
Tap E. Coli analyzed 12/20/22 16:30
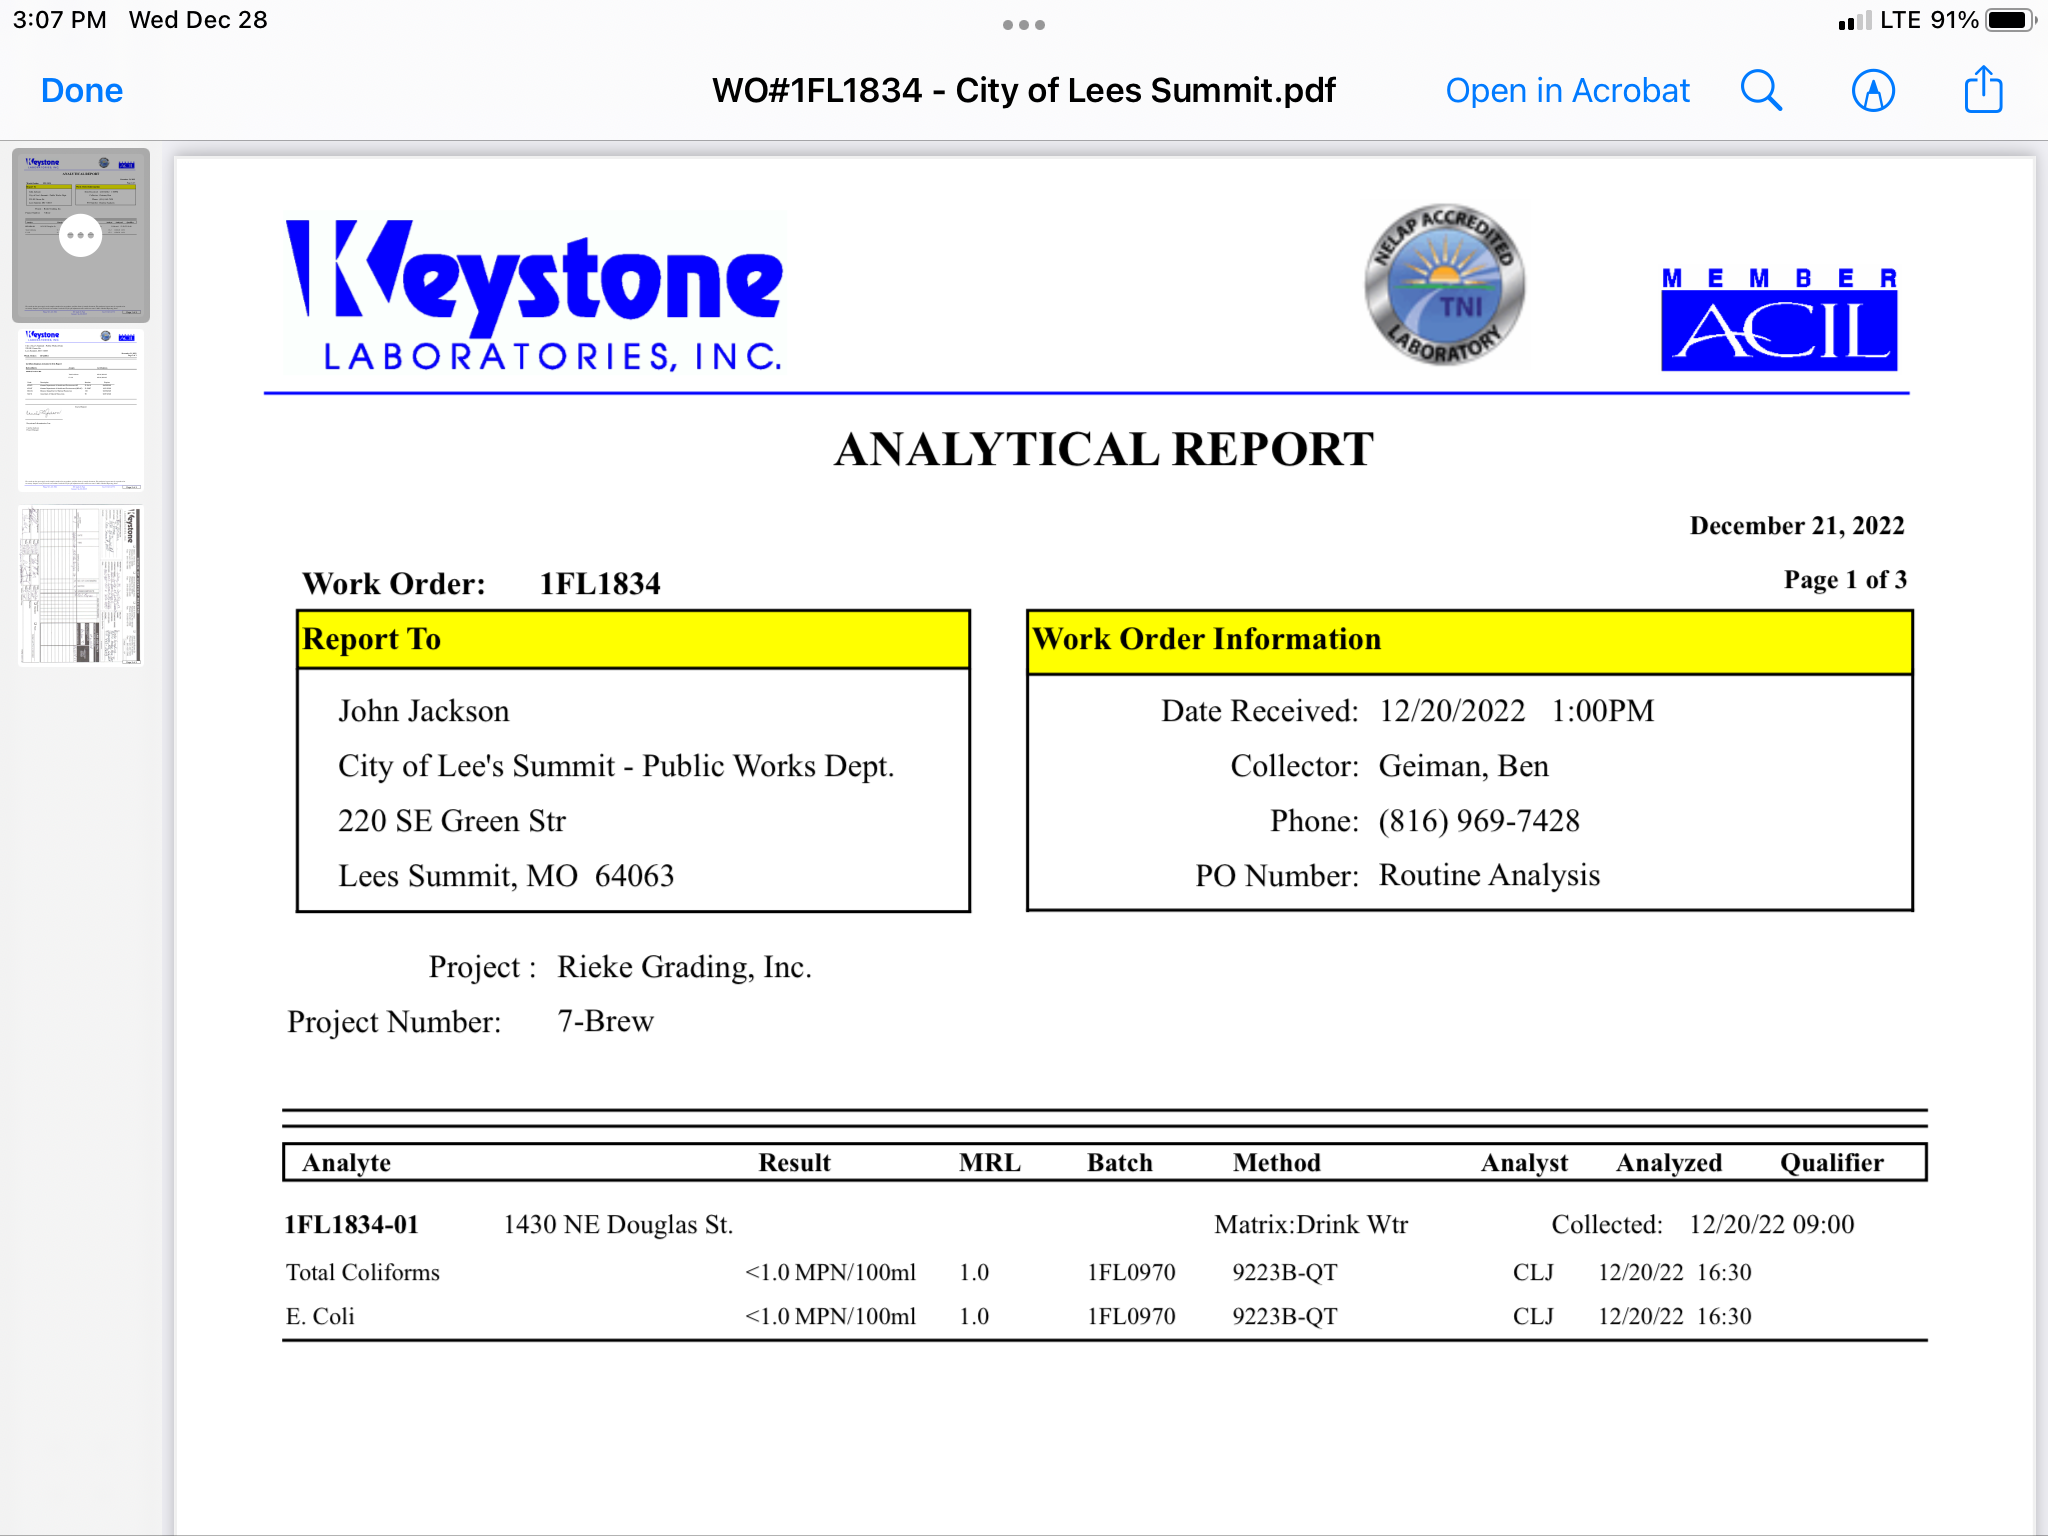[x=1674, y=1317]
